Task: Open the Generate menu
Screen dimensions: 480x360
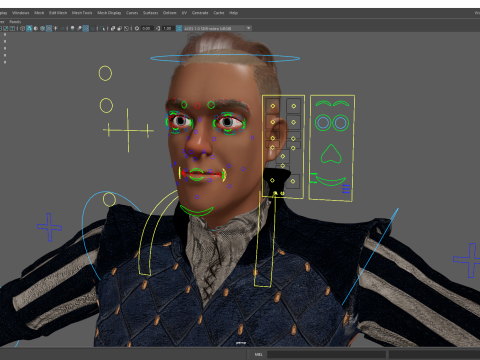Action: coord(200,13)
